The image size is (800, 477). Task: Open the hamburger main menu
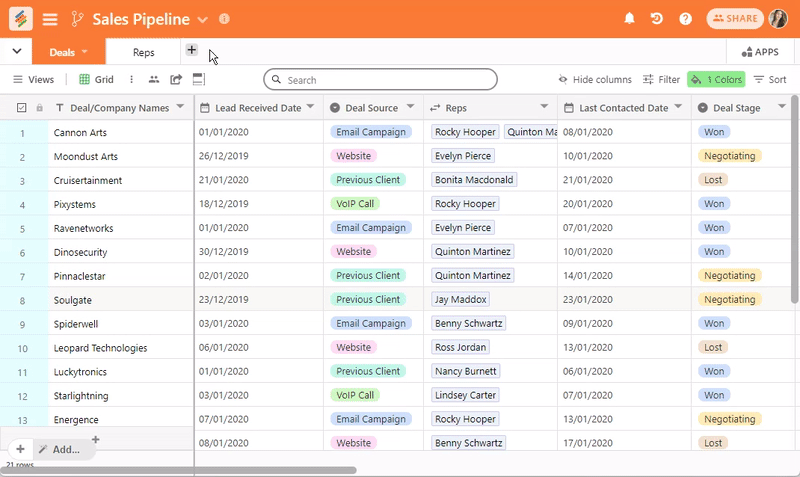49,19
